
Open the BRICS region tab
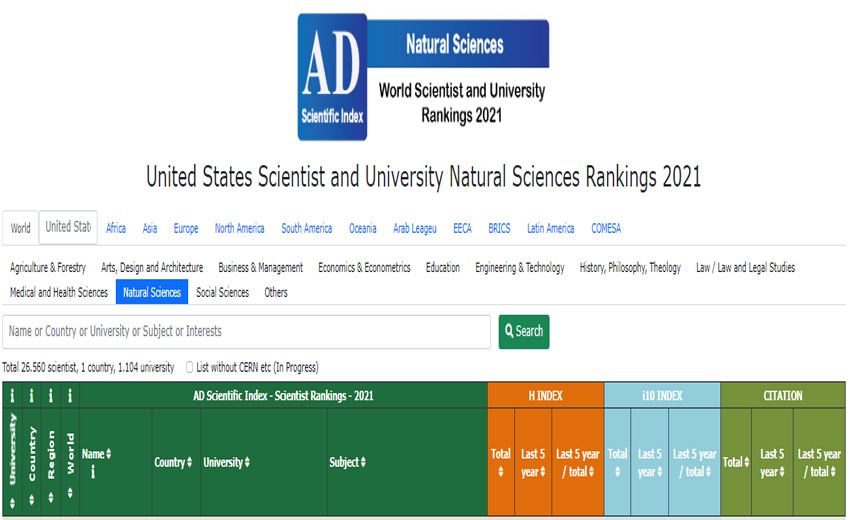(x=499, y=228)
